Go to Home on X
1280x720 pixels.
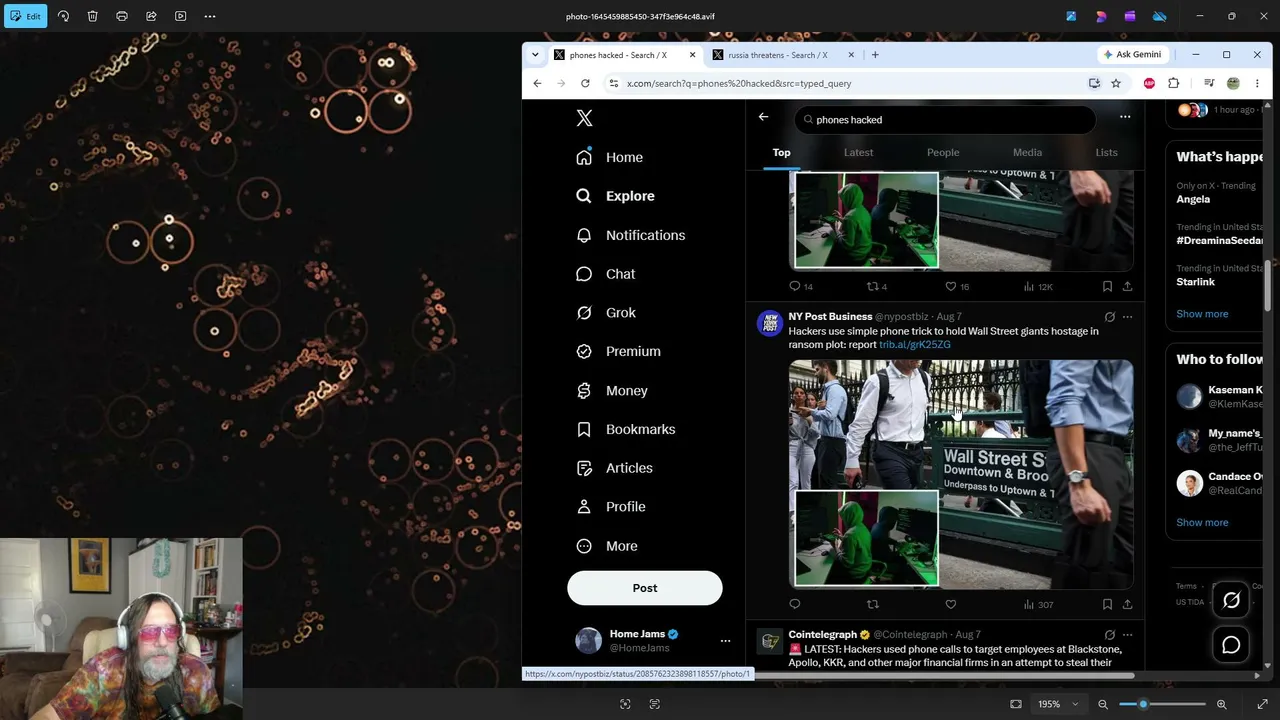tap(610, 157)
